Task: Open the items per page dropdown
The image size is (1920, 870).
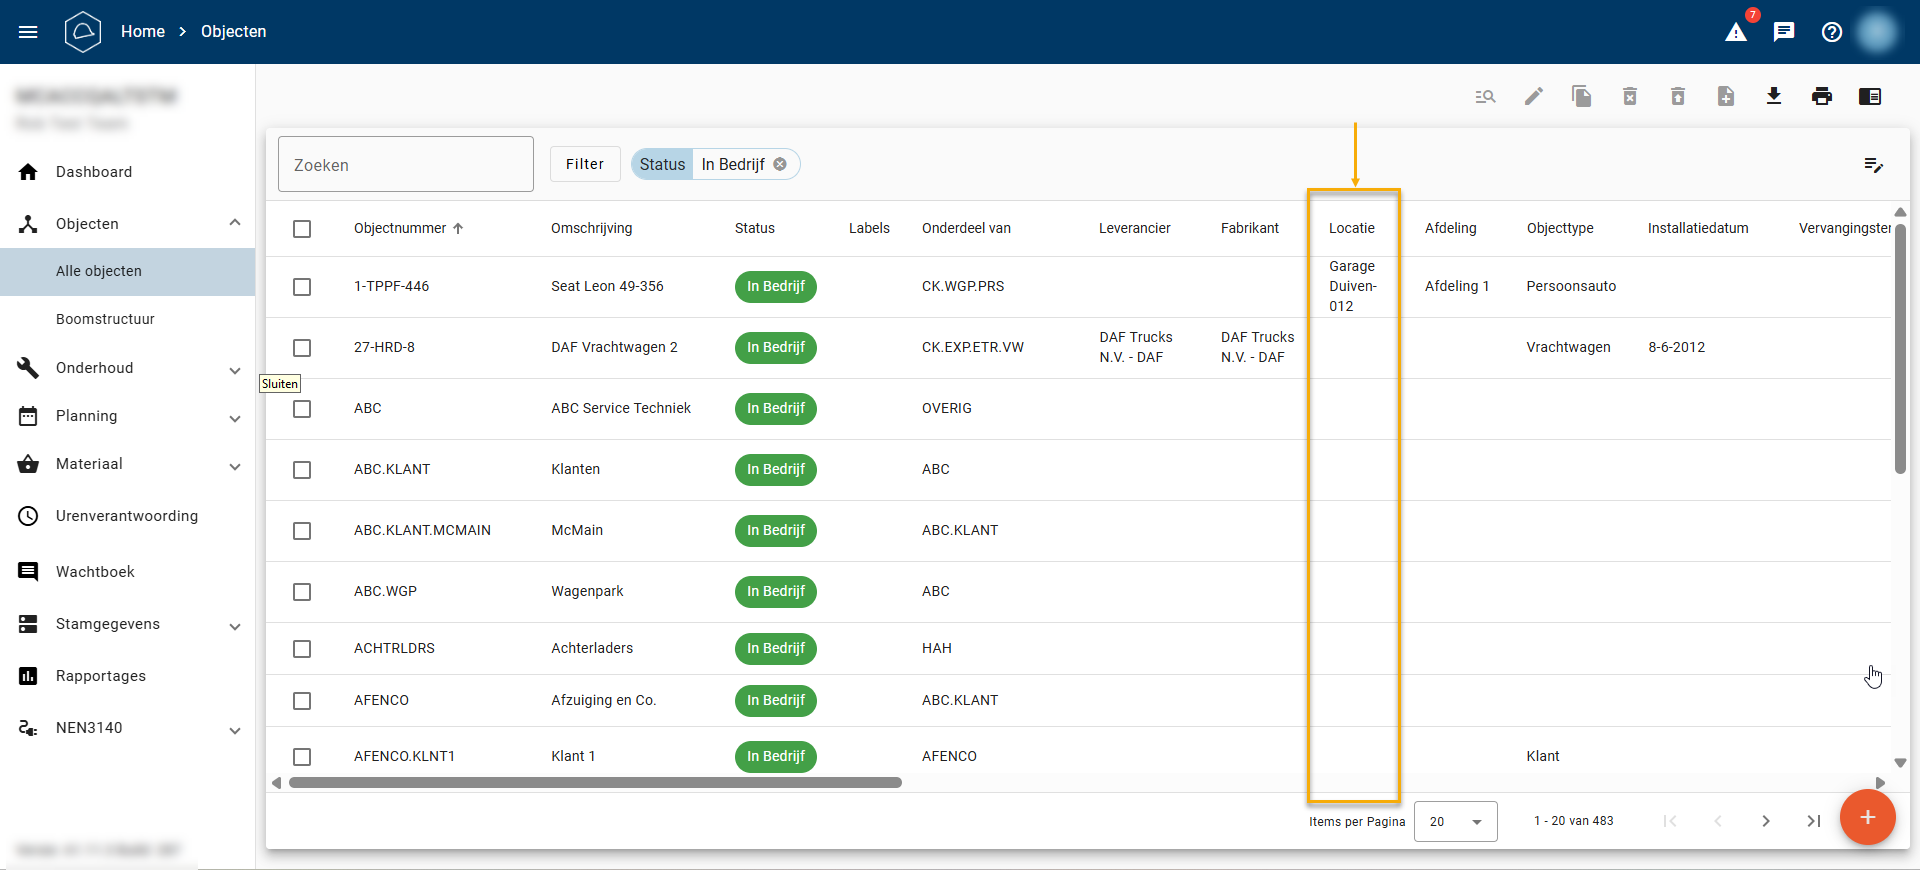Action: tap(1455, 821)
